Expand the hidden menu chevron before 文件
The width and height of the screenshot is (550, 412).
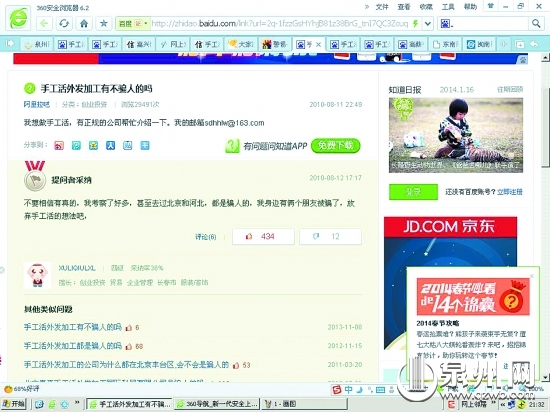(367, 6)
